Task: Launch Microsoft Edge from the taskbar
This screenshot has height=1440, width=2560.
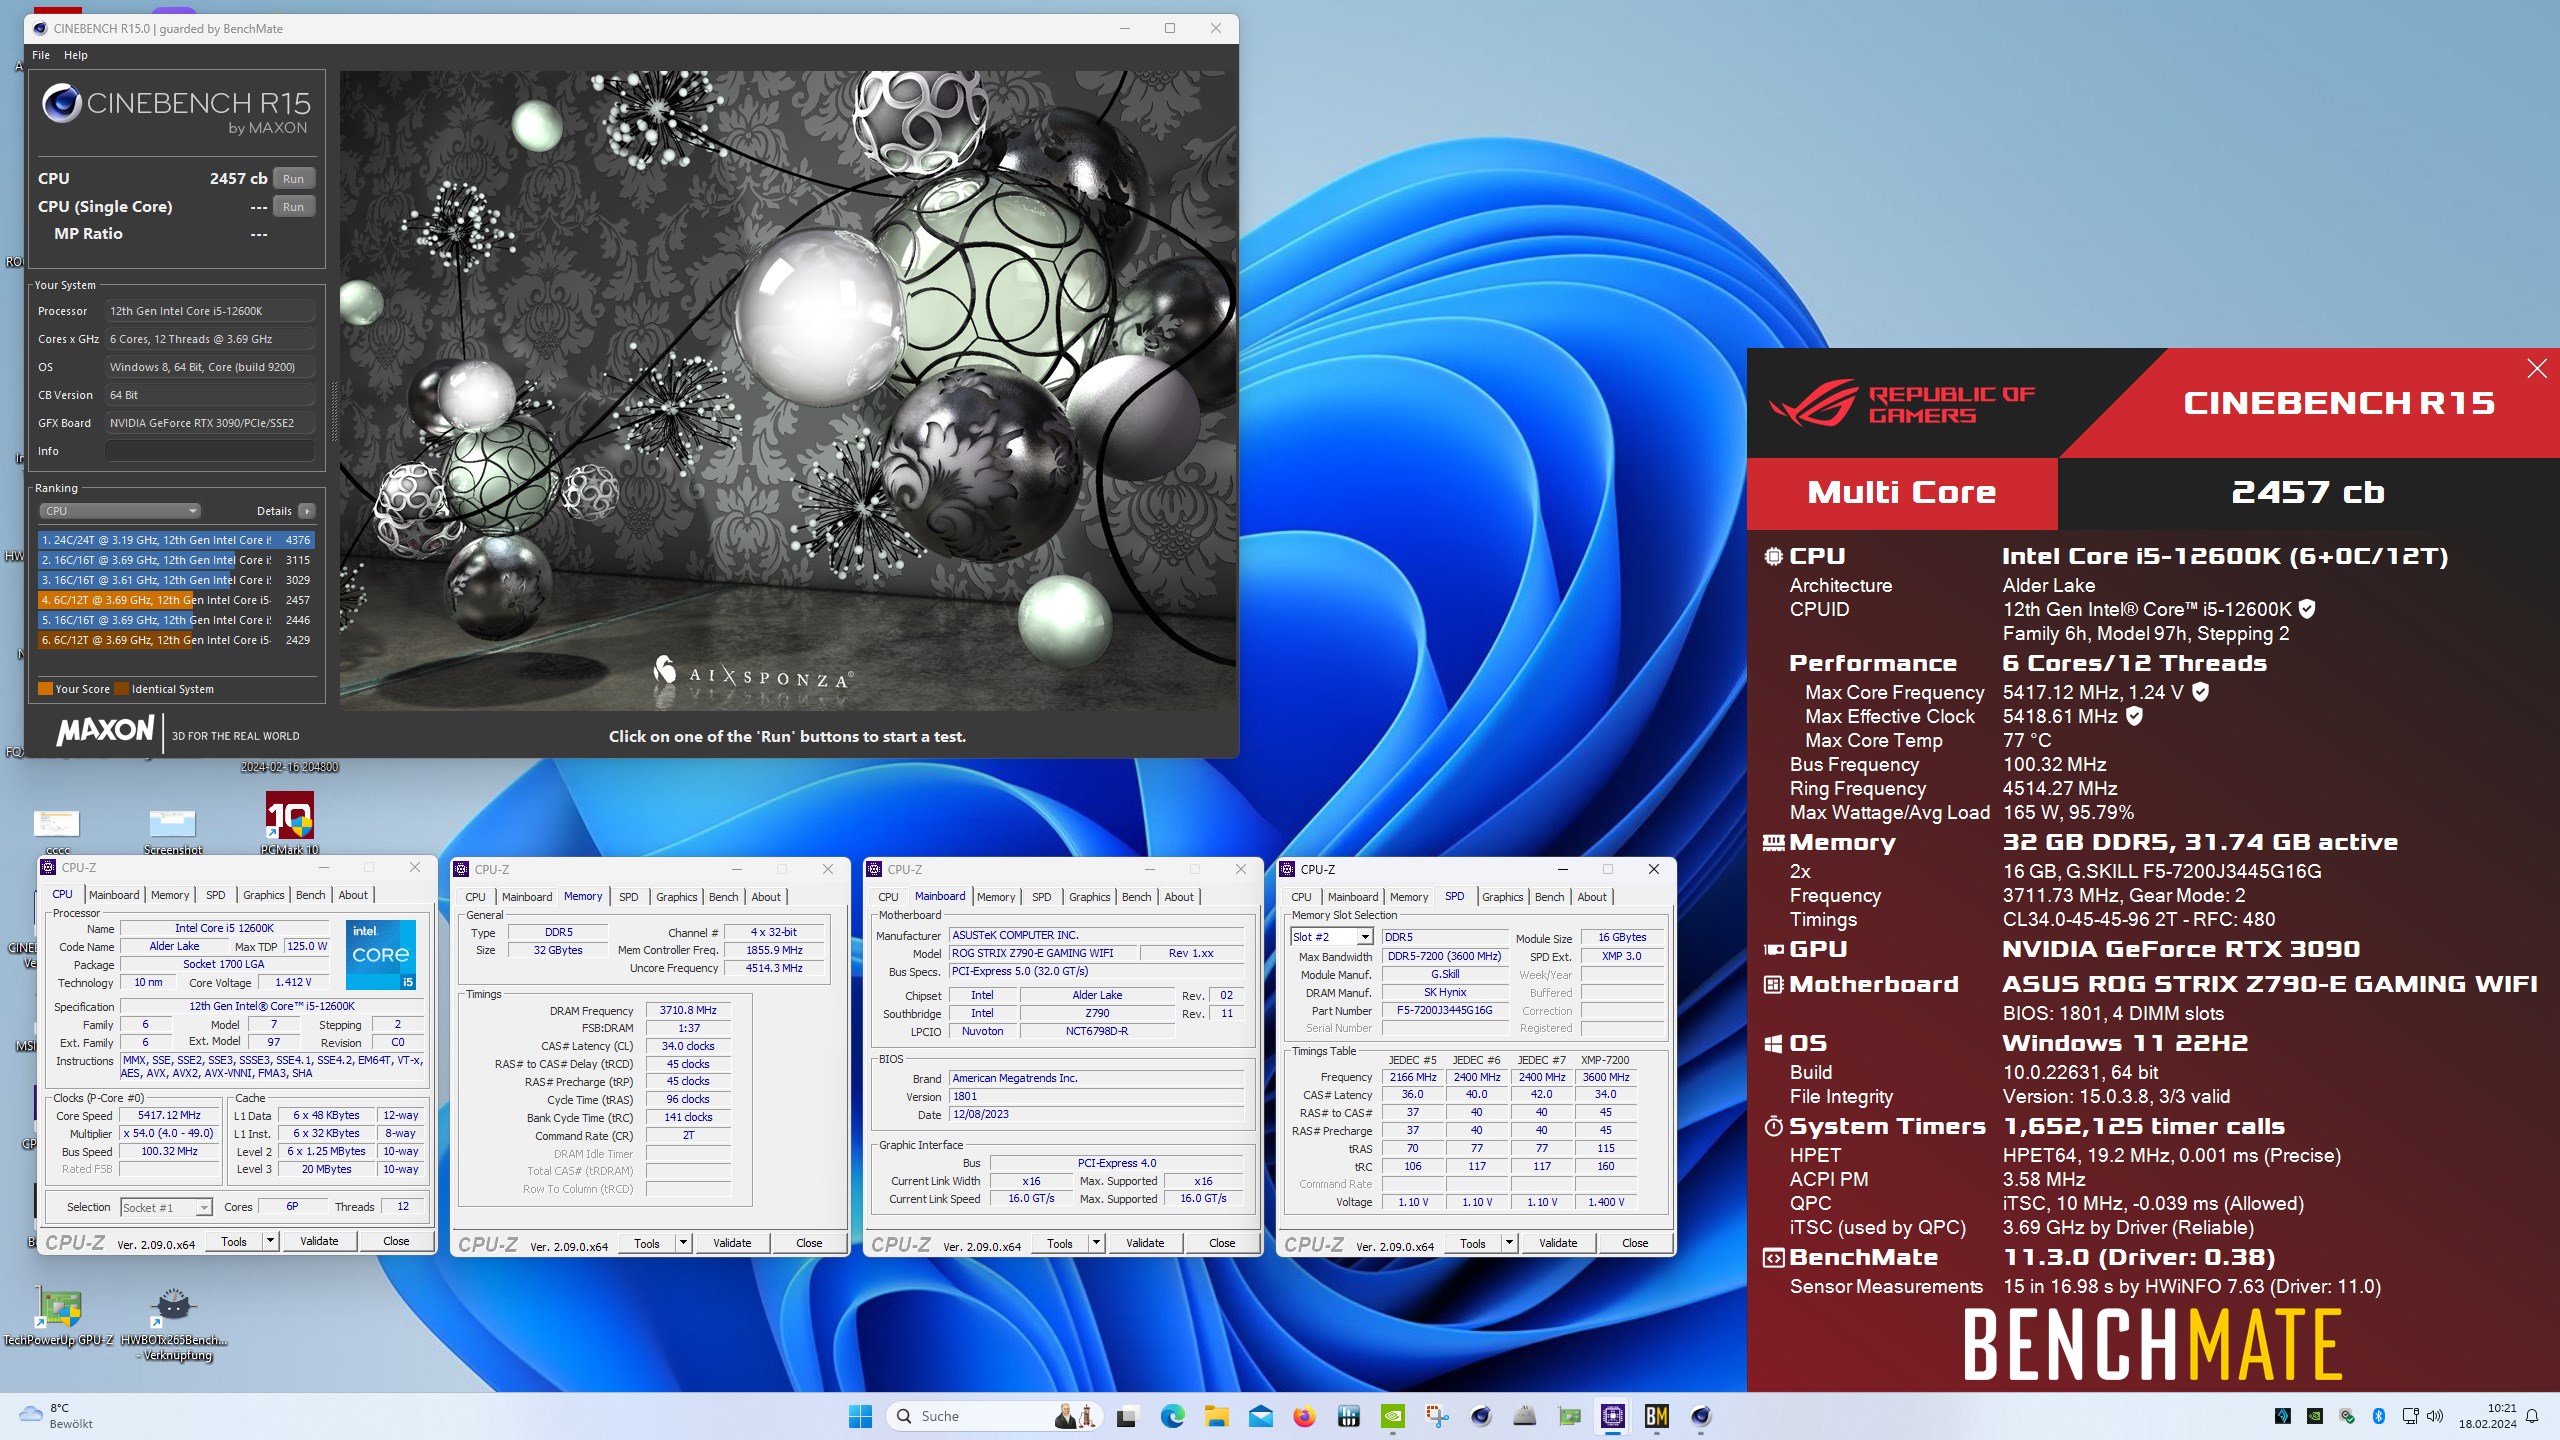Action: point(1172,1416)
